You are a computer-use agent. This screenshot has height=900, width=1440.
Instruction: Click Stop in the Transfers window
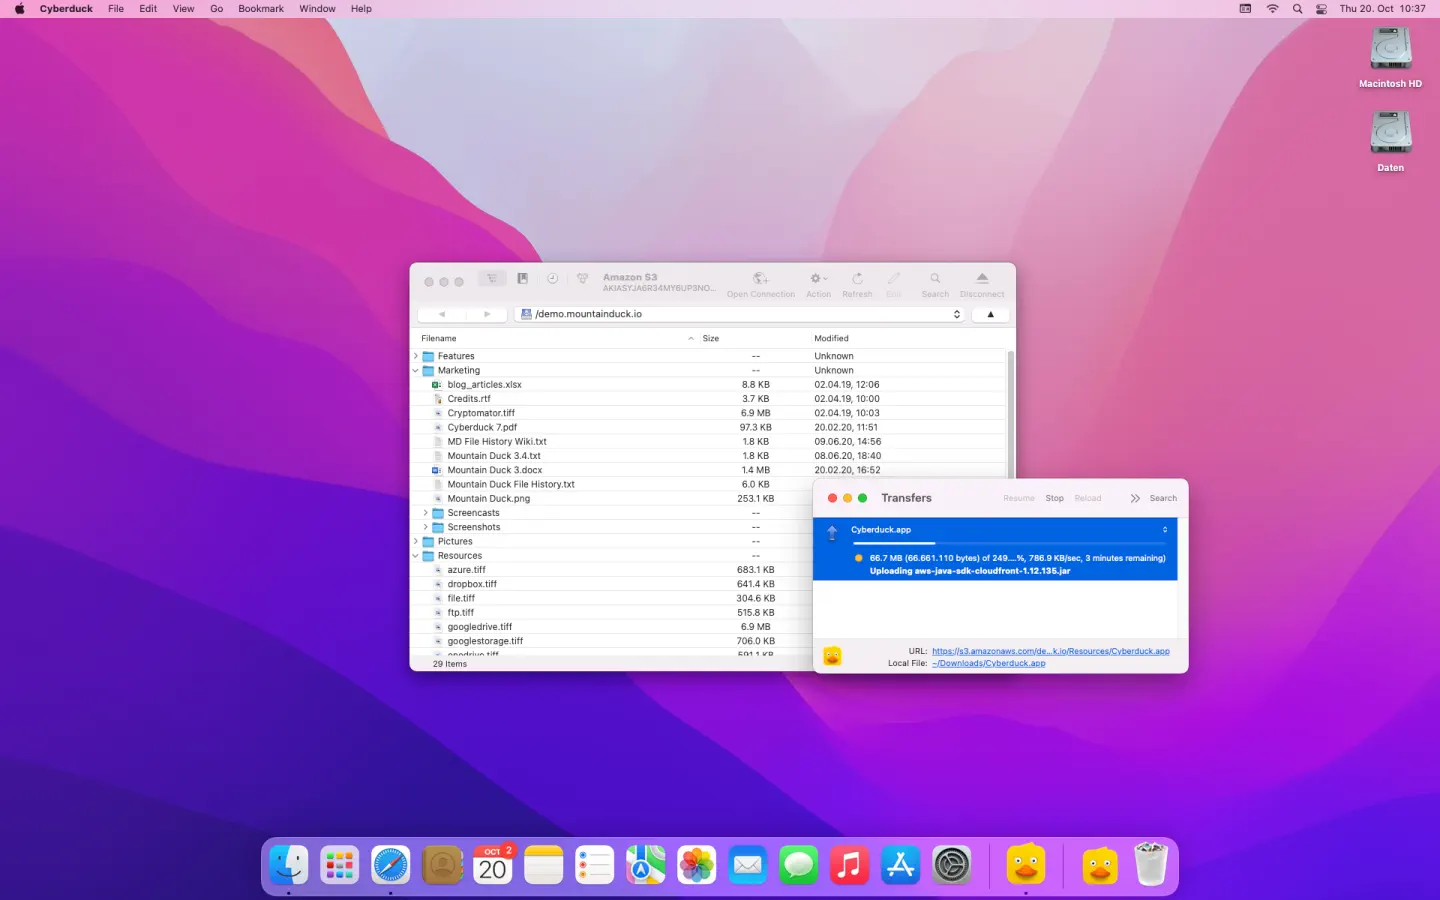1054,498
